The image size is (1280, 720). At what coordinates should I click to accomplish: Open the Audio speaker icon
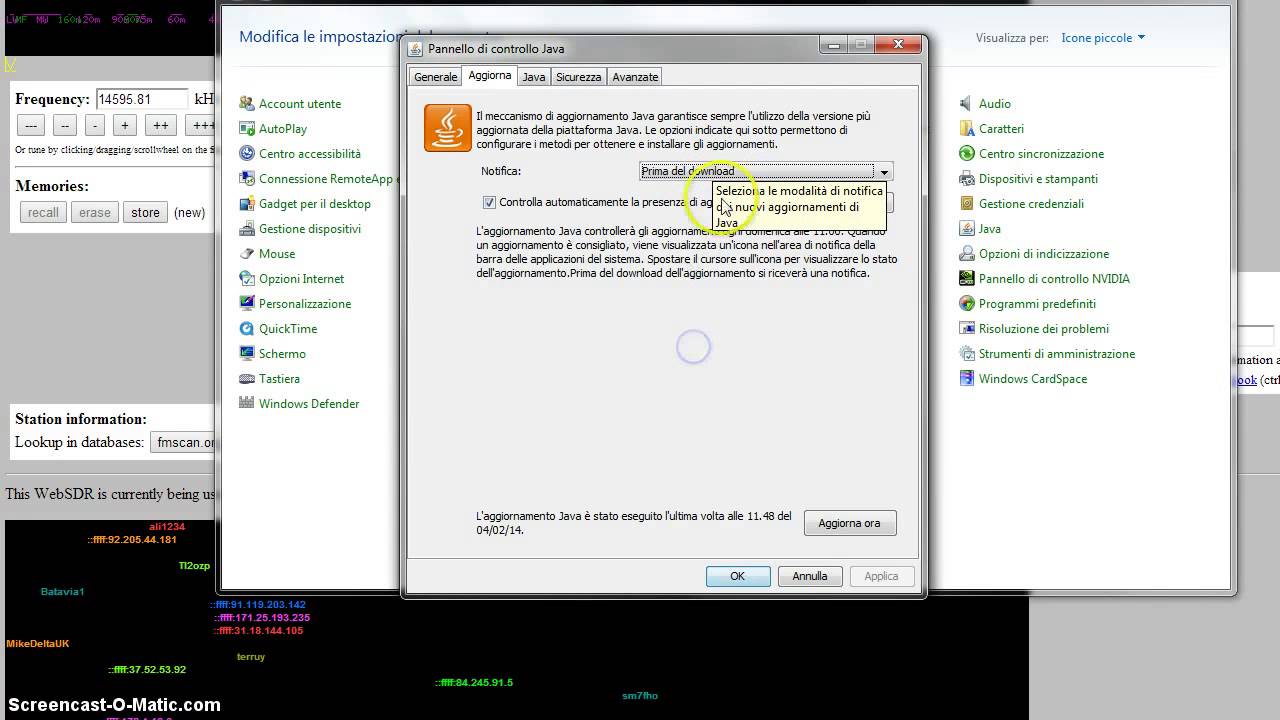(x=967, y=104)
